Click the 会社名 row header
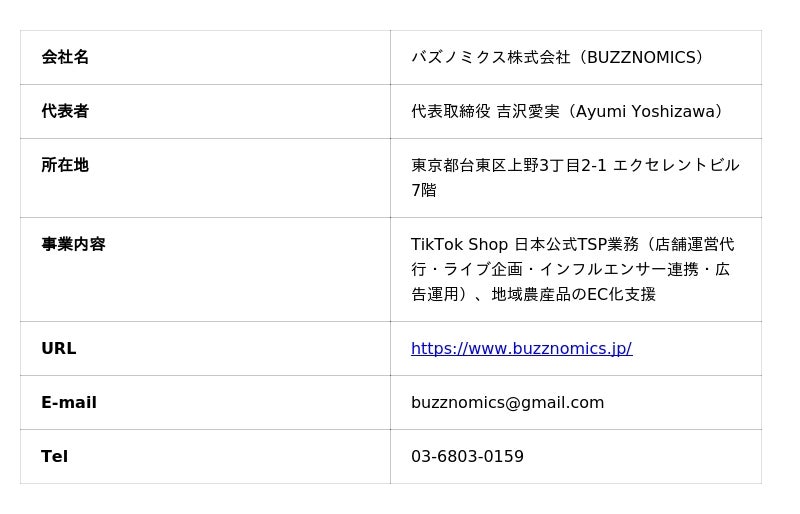This screenshot has height=514, width=800. point(65,57)
